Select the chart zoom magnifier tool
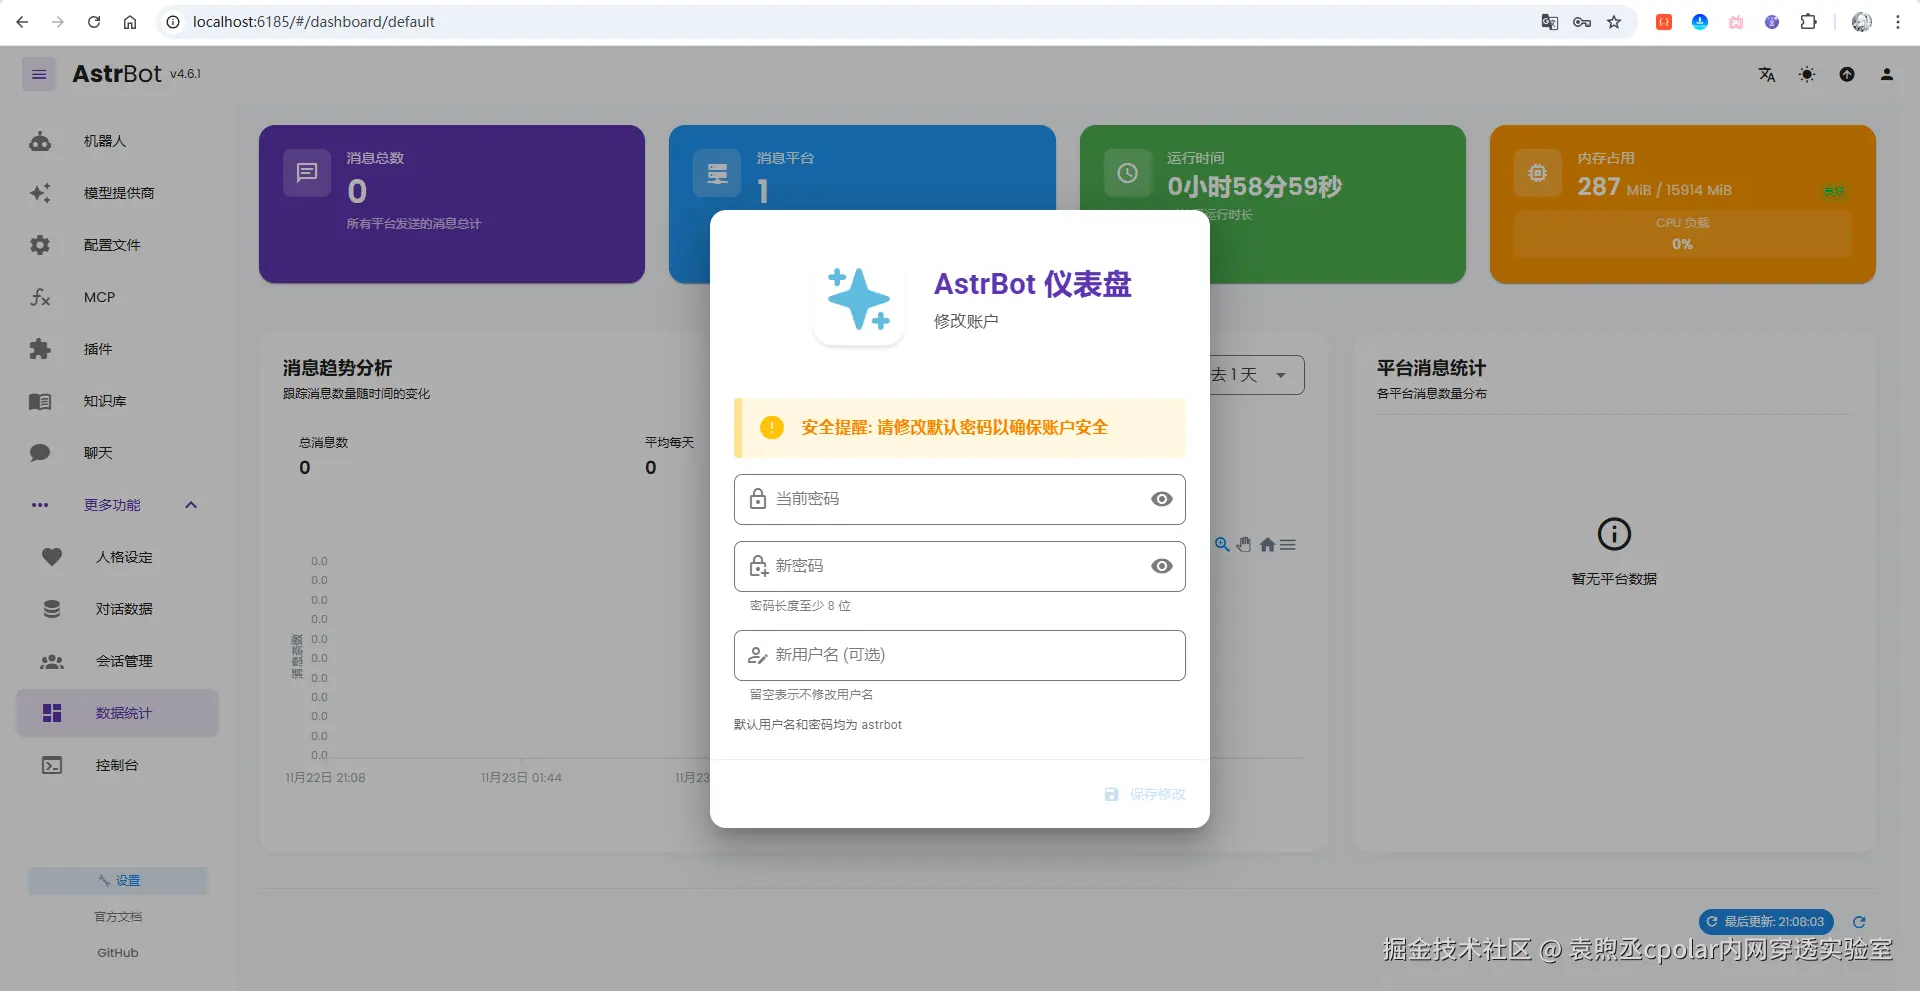This screenshot has height=991, width=1920. [1222, 544]
